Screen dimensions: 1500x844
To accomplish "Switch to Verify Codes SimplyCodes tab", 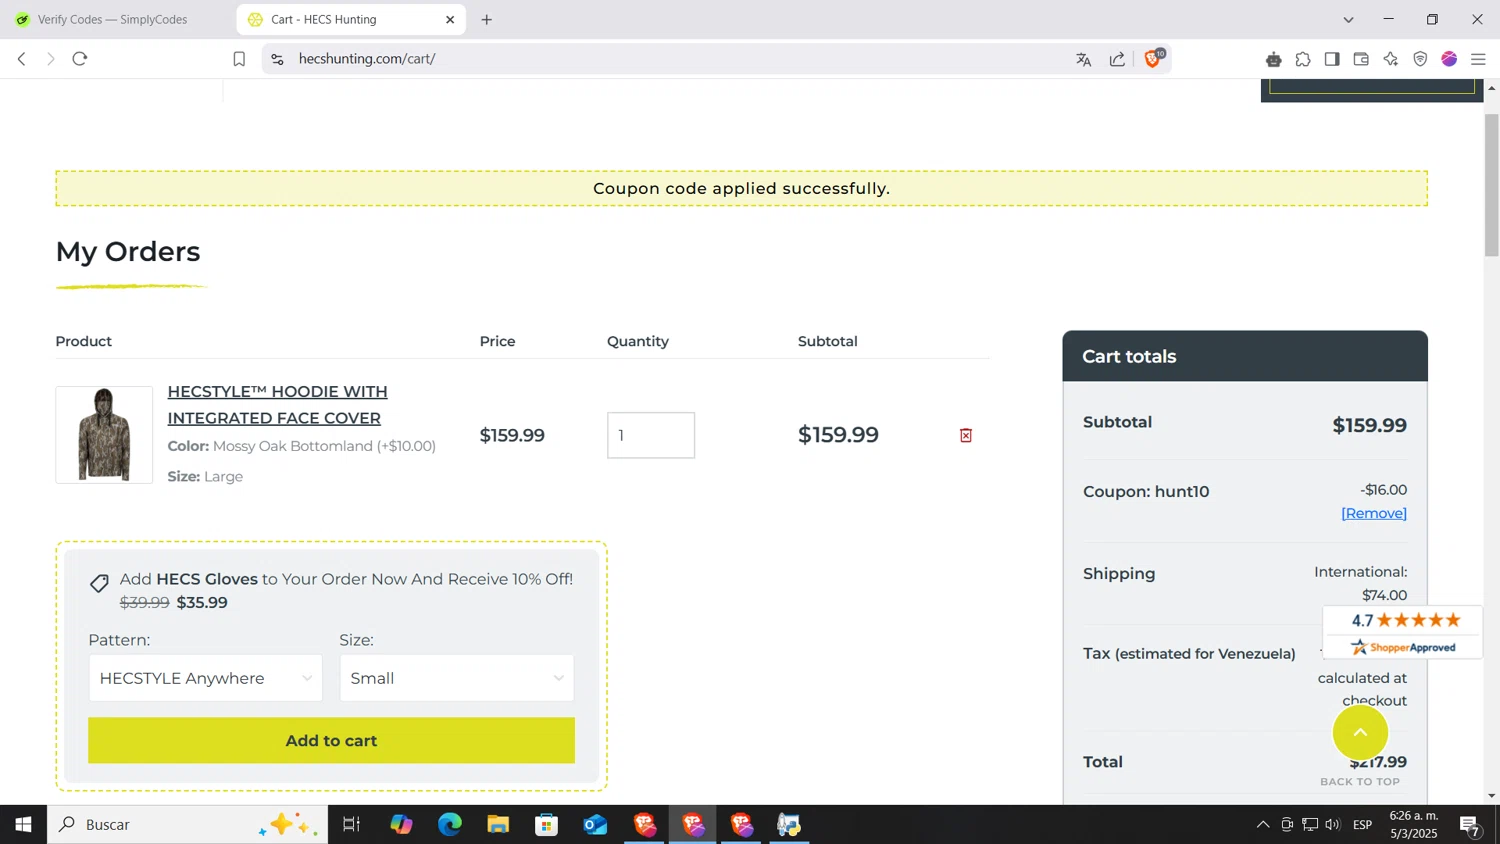I will pos(113,20).
